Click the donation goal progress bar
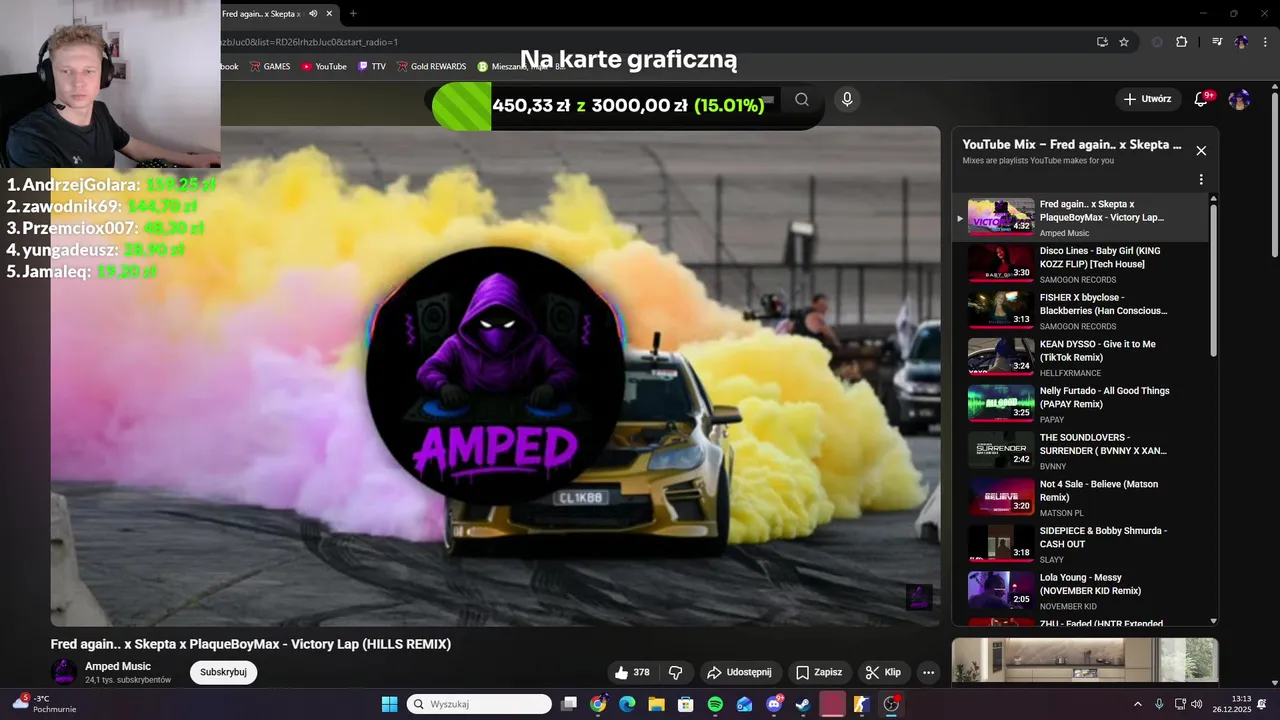Viewport: 1280px width, 720px height. [627, 105]
